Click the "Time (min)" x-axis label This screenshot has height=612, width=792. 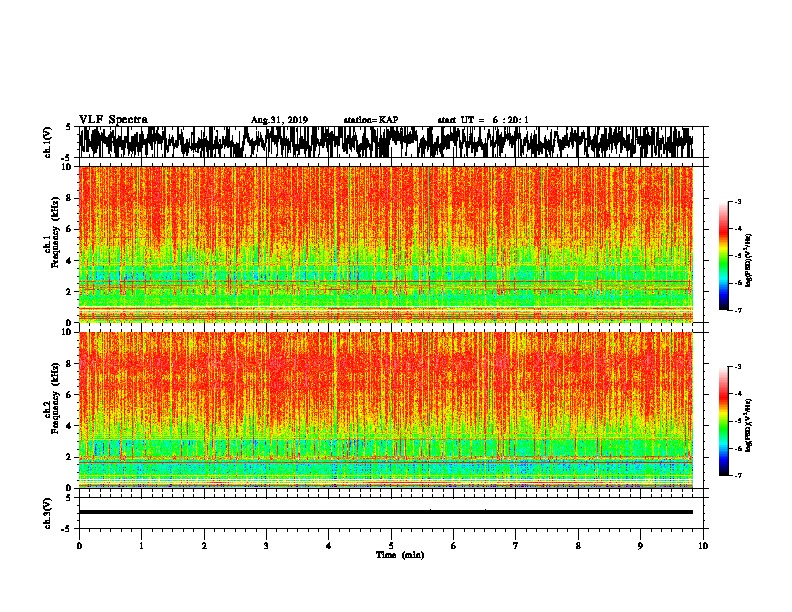[x=400, y=555]
